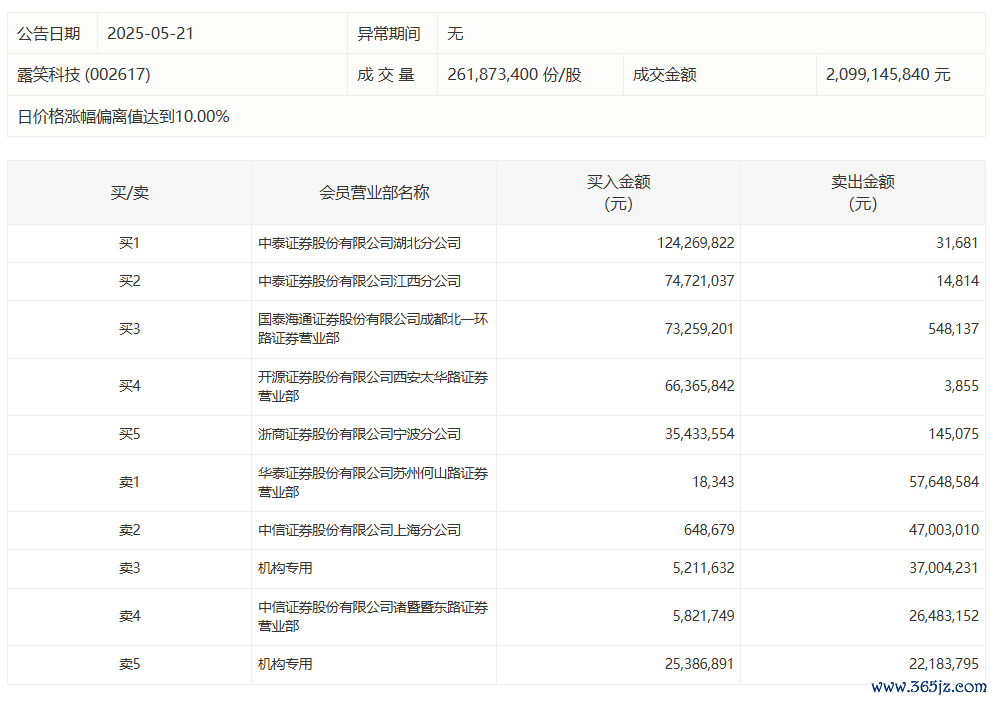The width and height of the screenshot is (994, 702).
Task: Select the 卖3 row label
Action: point(129,568)
